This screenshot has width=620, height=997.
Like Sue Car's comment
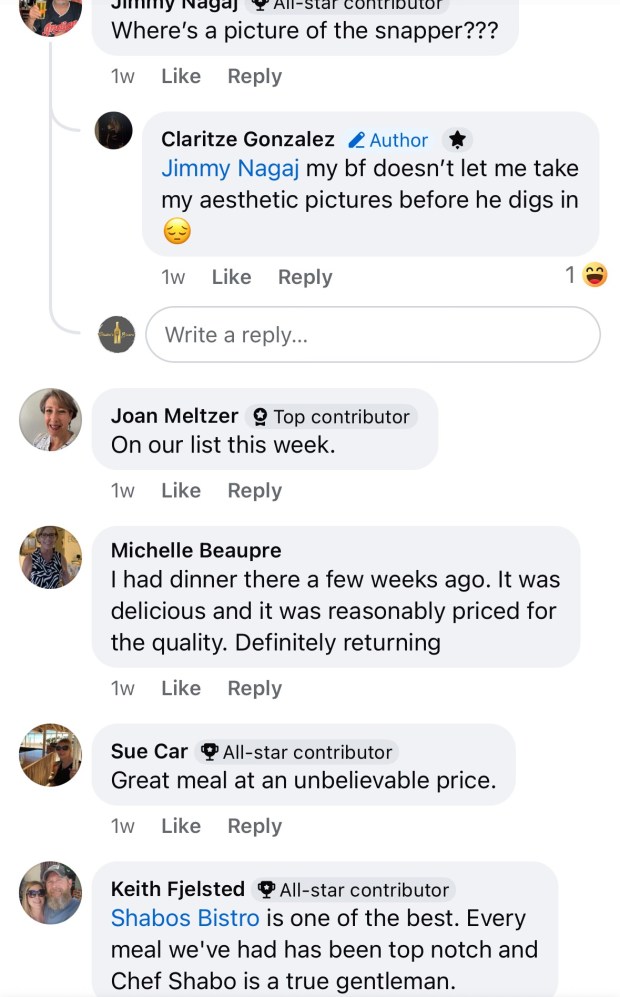181,826
